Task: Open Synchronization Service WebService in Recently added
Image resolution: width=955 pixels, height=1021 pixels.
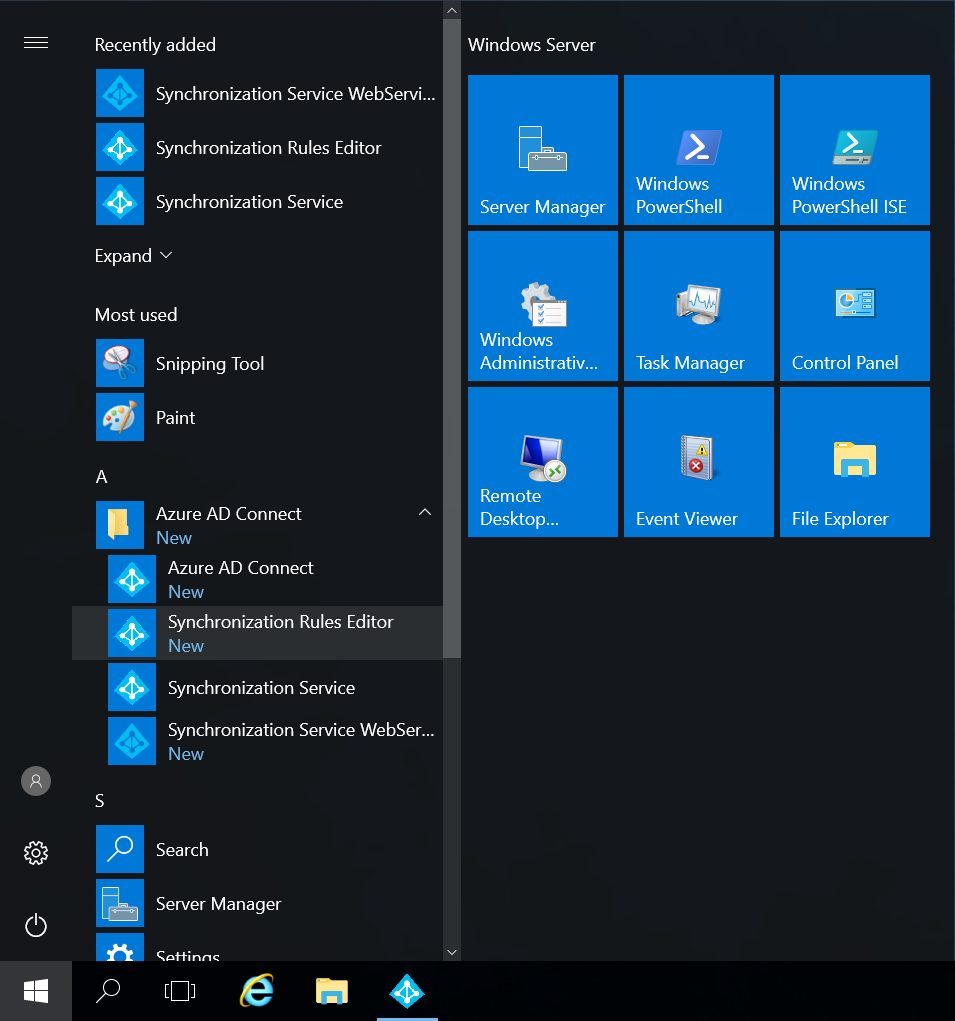Action: coord(257,93)
